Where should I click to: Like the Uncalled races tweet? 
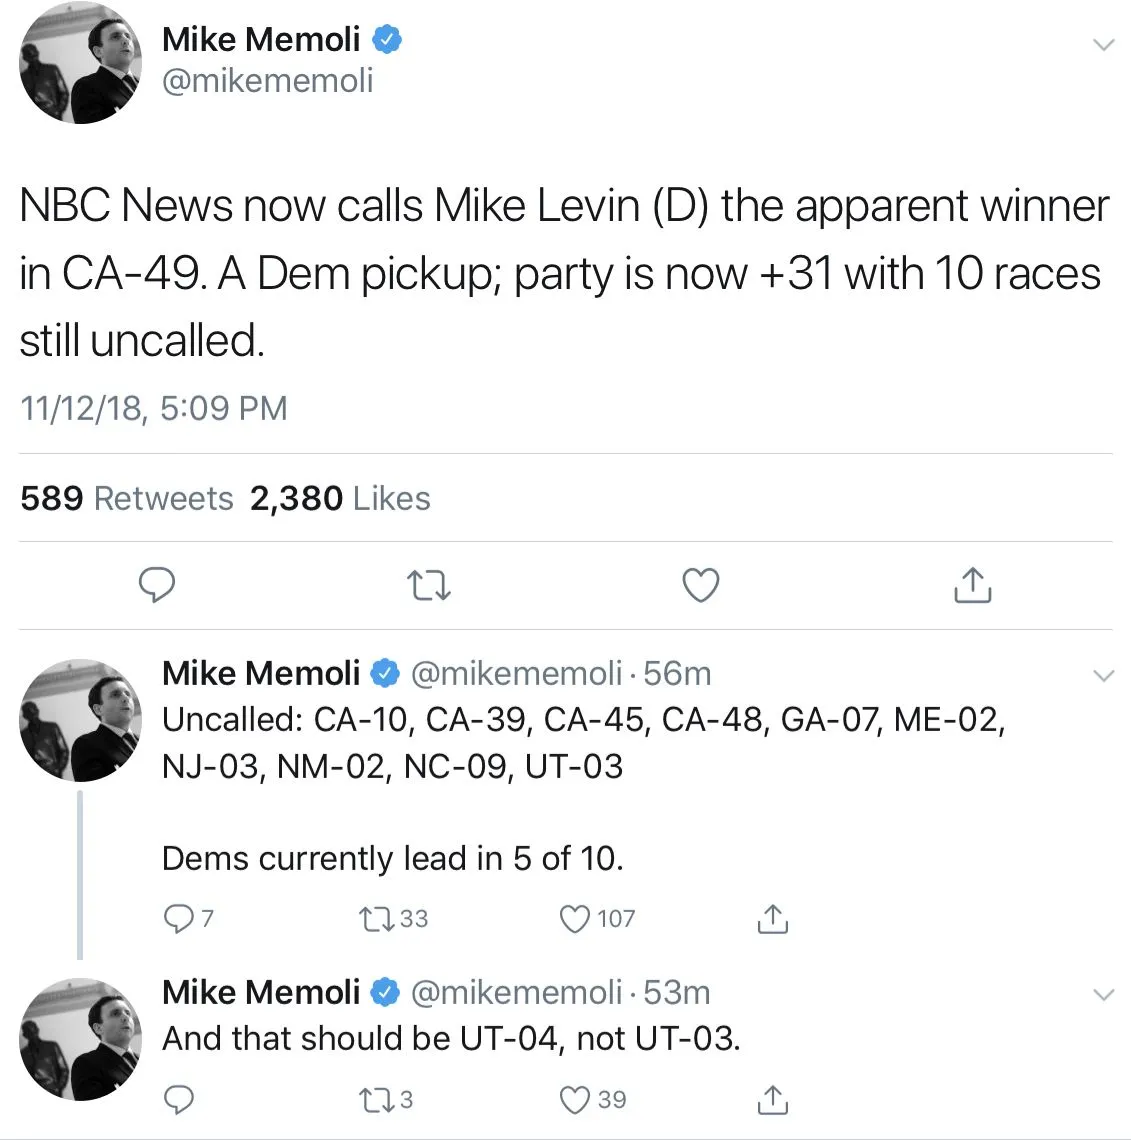point(575,918)
